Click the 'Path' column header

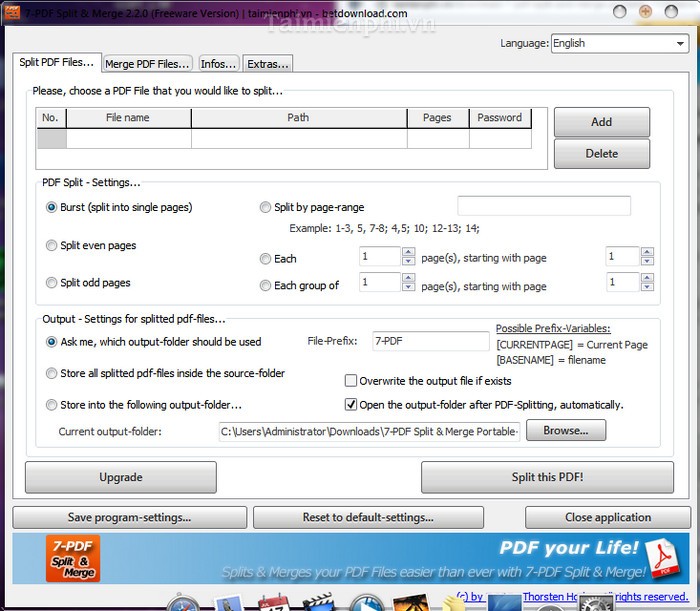point(299,118)
